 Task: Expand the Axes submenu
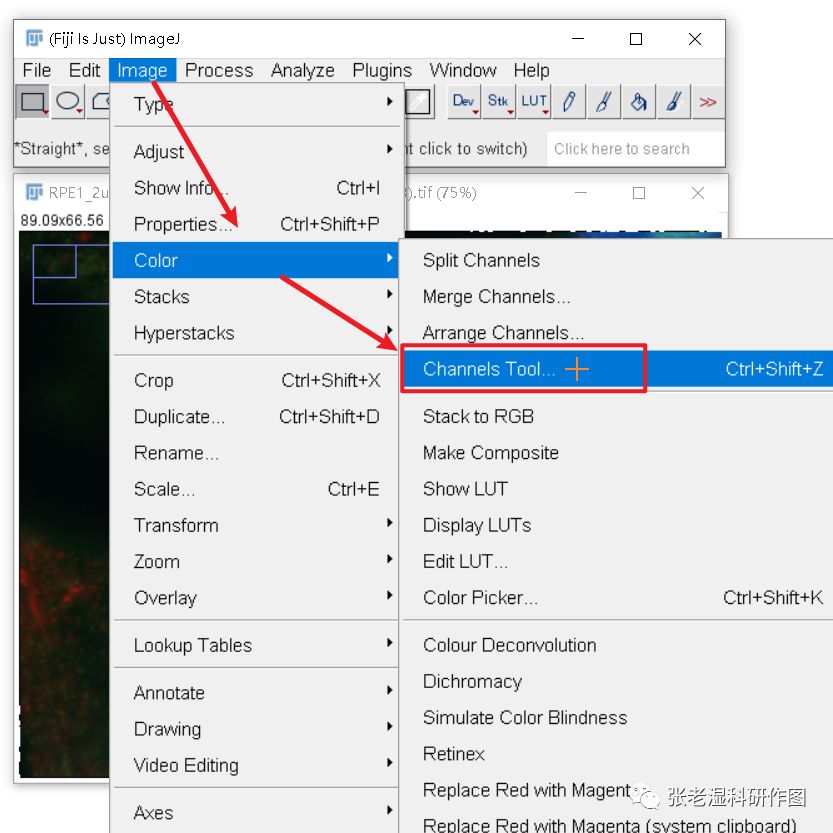click(x=256, y=812)
